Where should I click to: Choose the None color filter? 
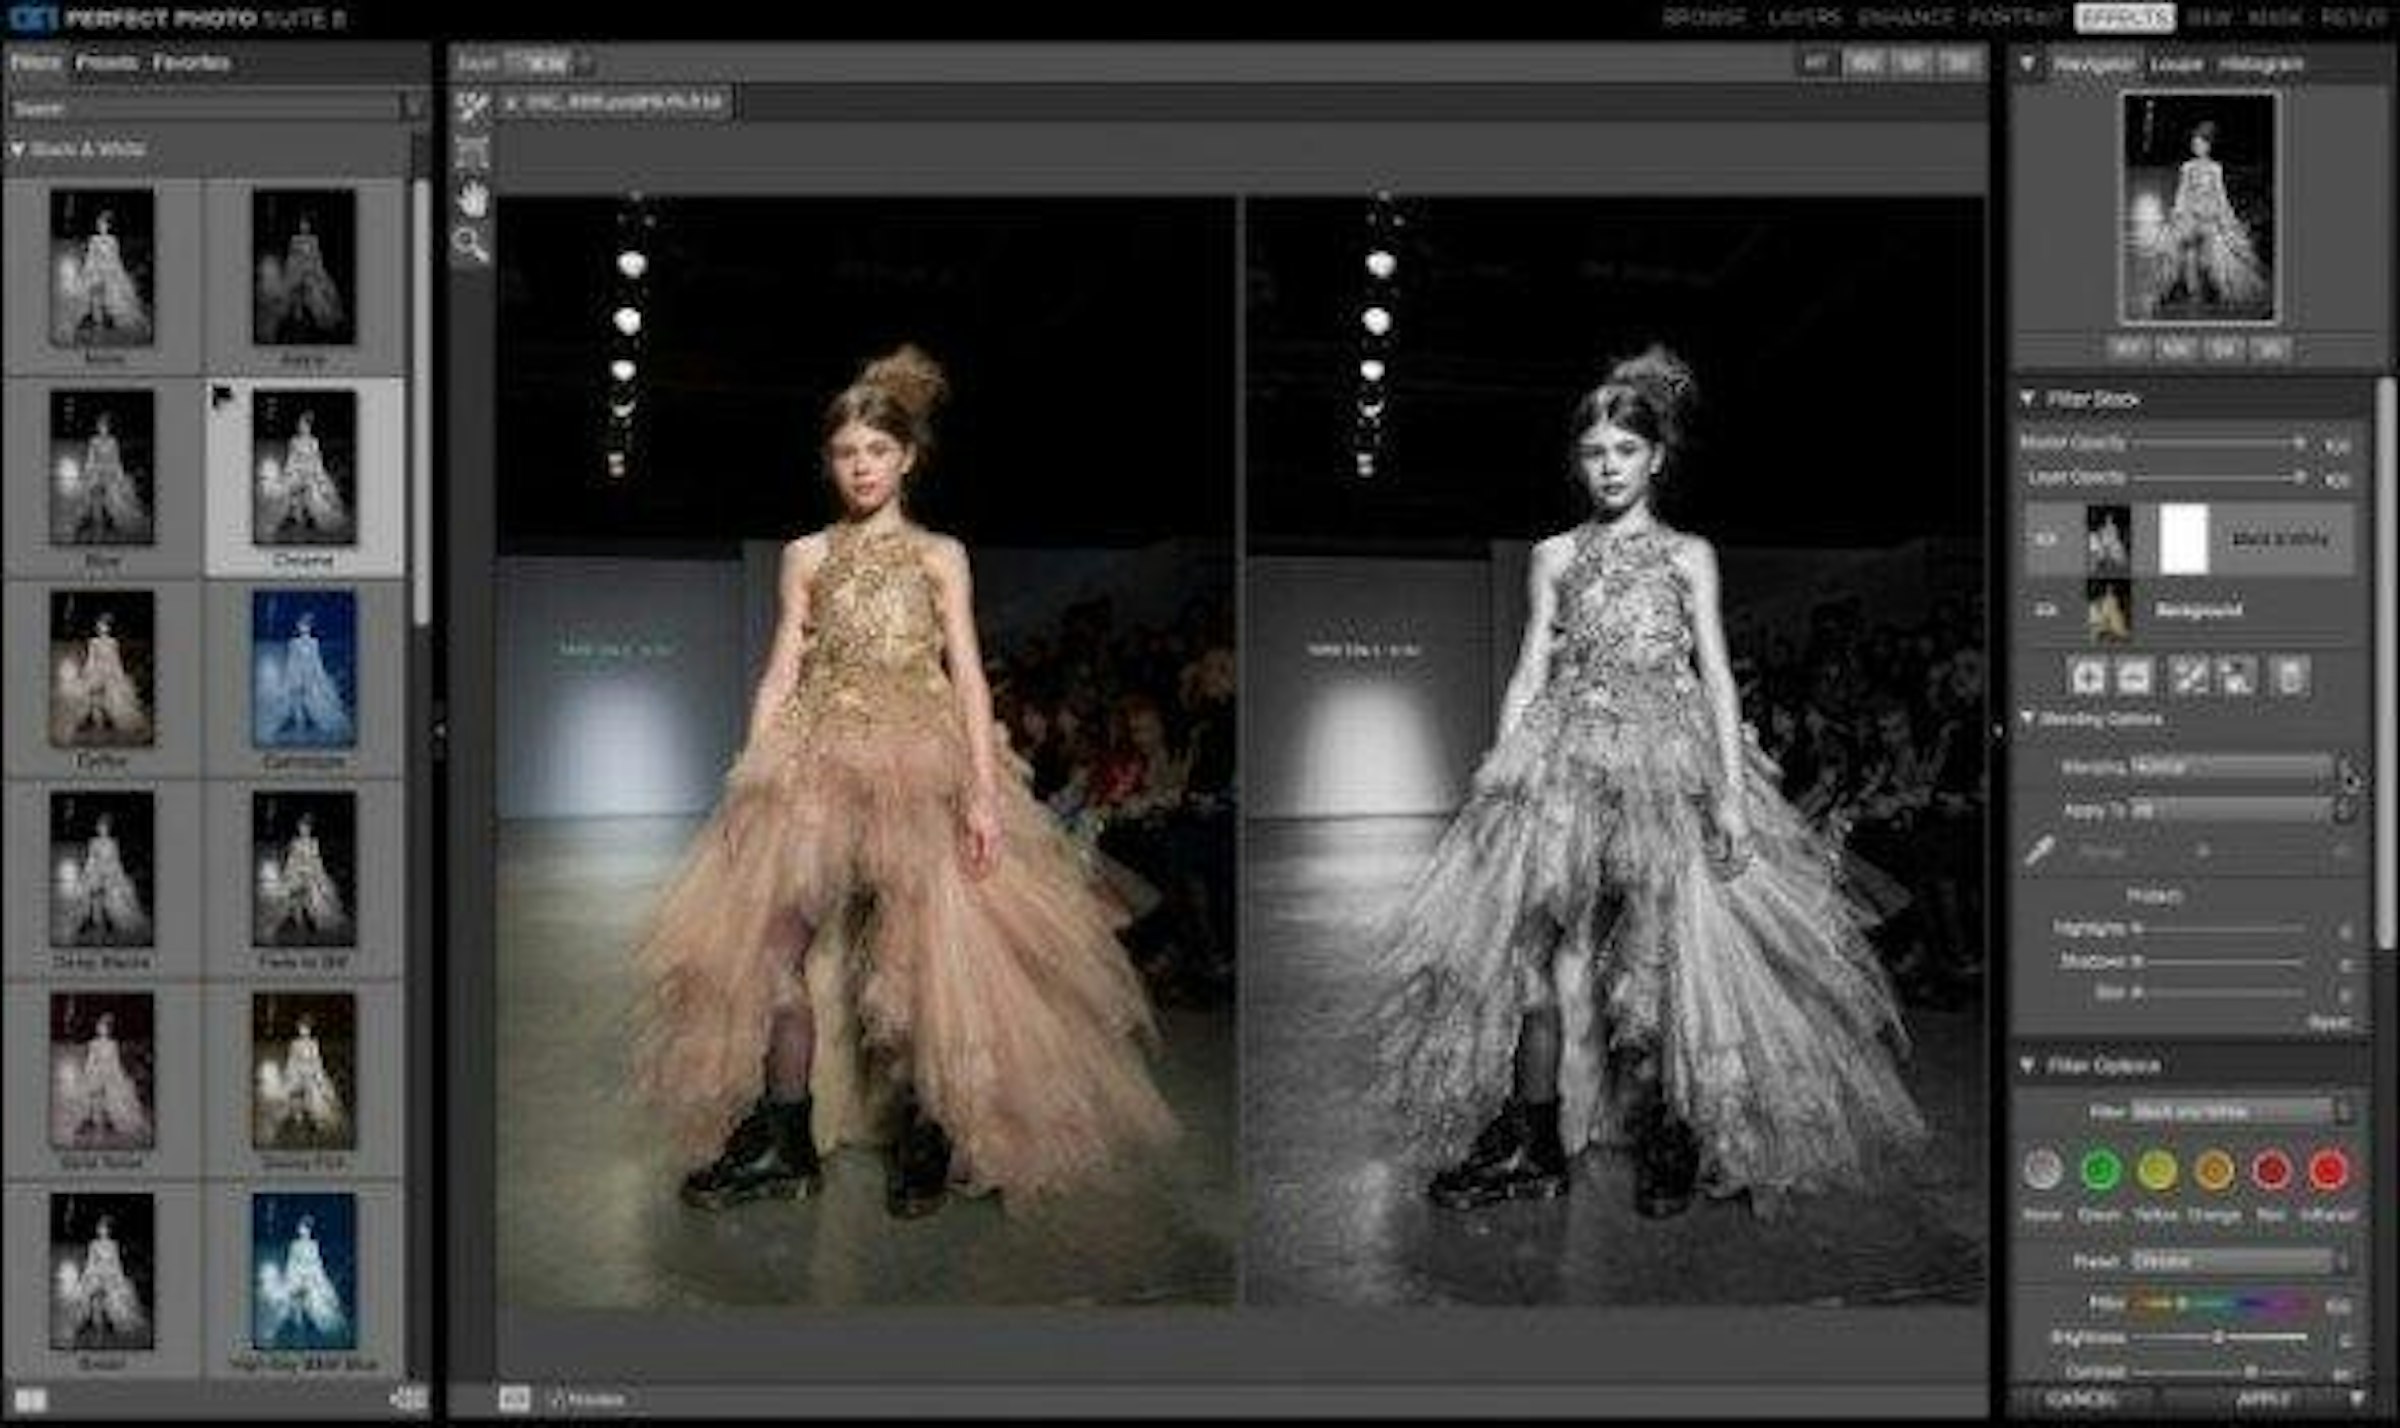click(2042, 1170)
